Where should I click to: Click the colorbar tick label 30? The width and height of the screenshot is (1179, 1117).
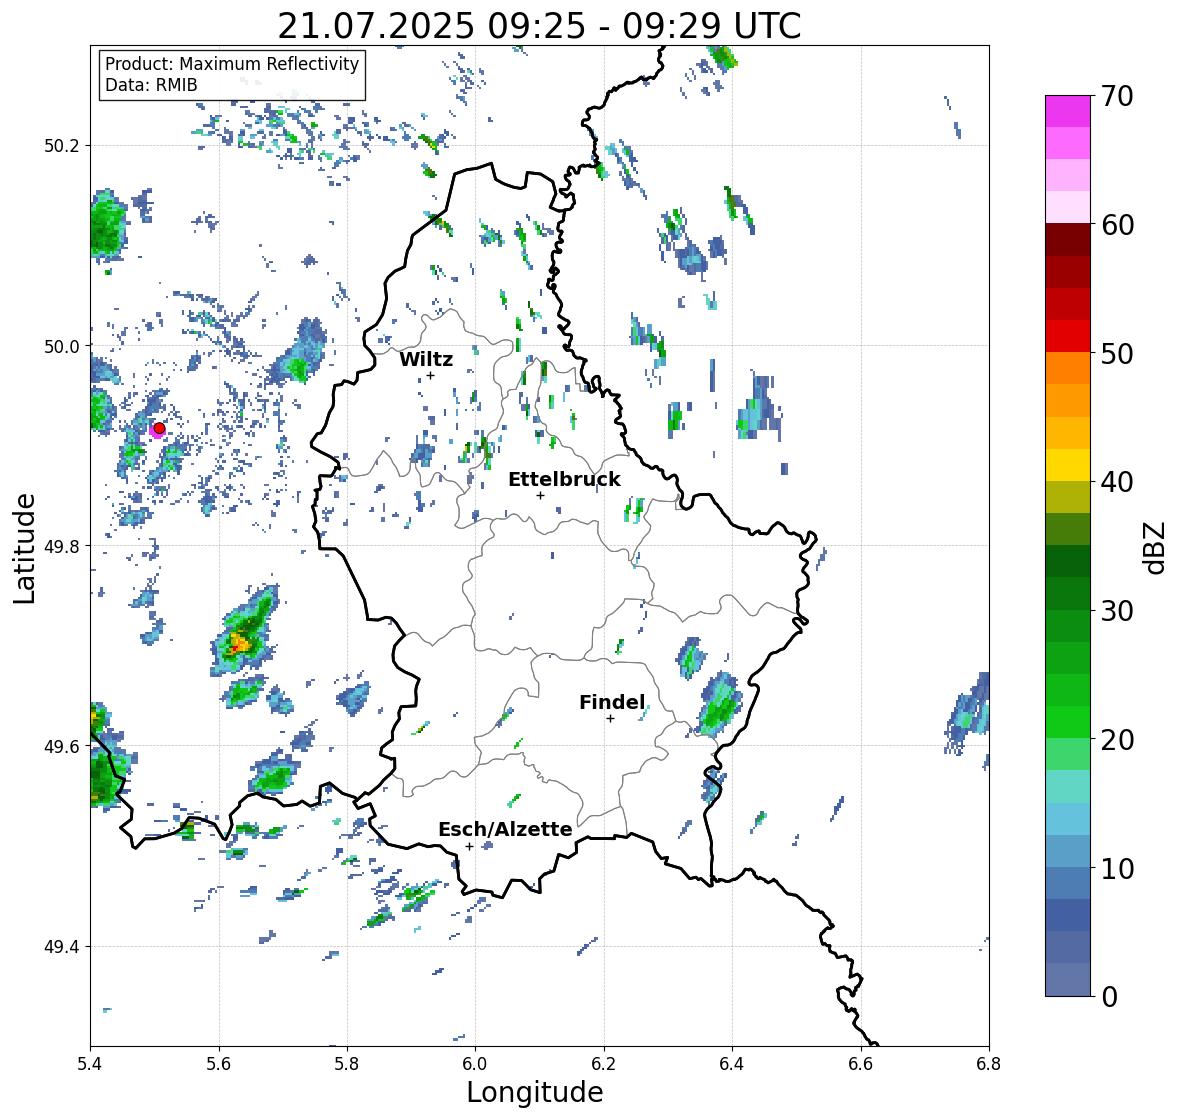(1117, 611)
